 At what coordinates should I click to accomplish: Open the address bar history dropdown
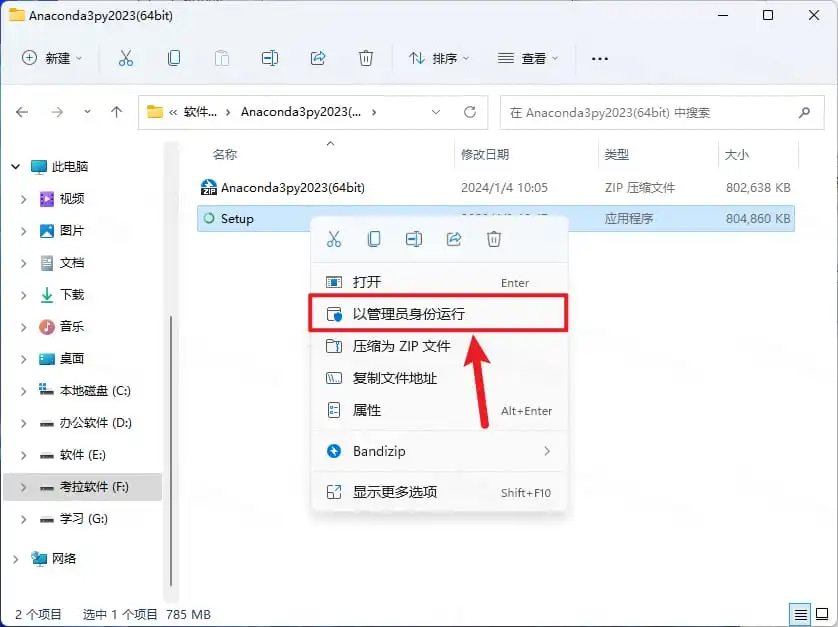(436, 112)
